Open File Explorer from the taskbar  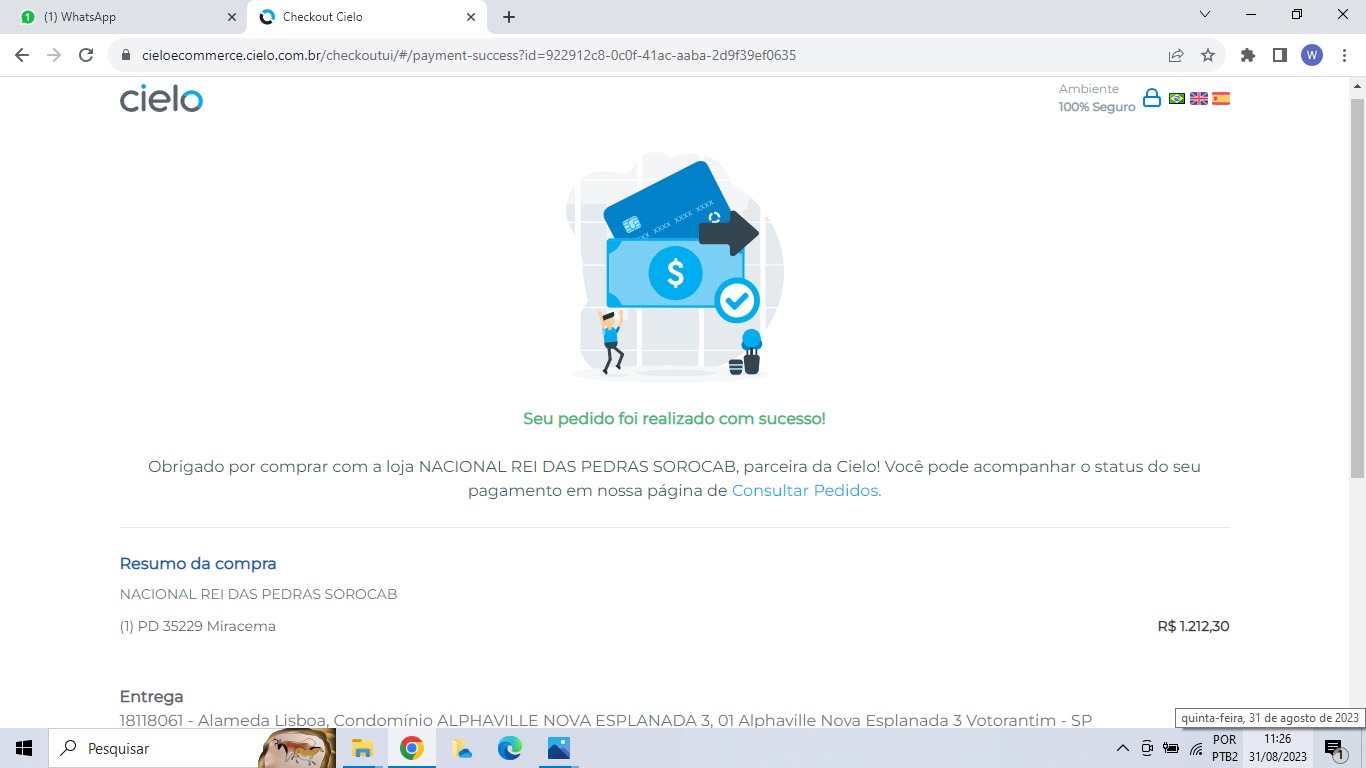click(x=363, y=748)
